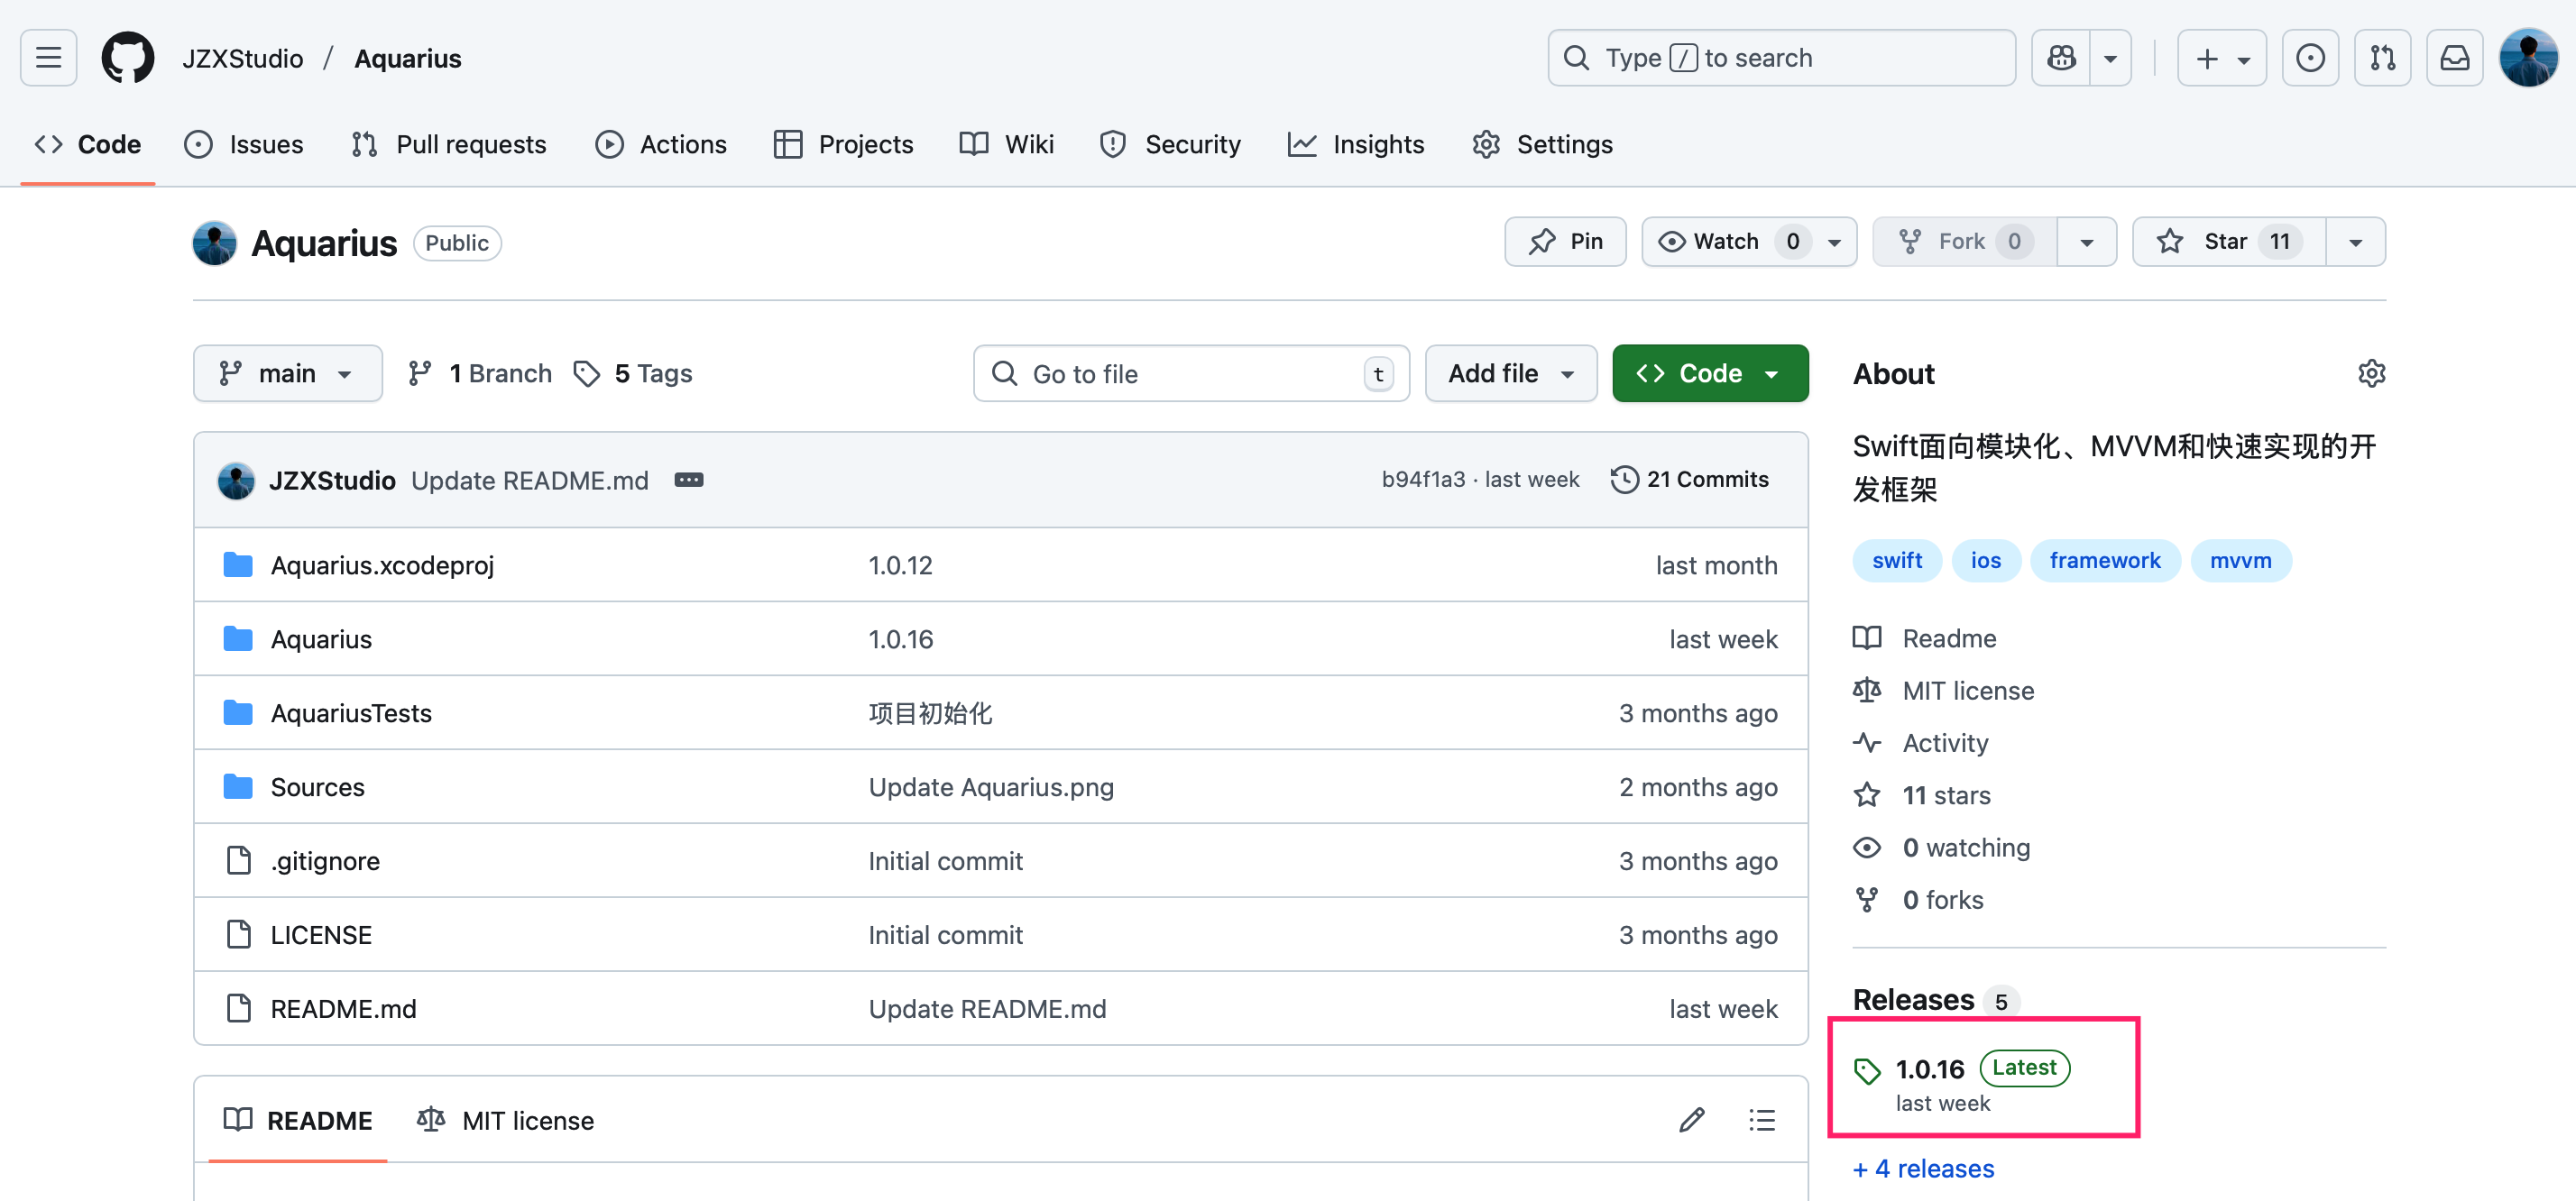Star the Aquarius repository
Screen dimensions: 2576x1201
point(2227,242)
